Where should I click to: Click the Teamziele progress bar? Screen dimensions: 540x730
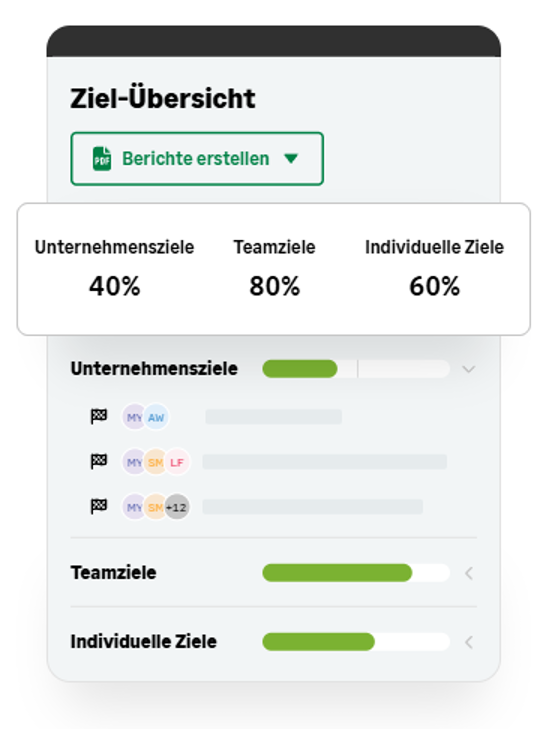356,573
